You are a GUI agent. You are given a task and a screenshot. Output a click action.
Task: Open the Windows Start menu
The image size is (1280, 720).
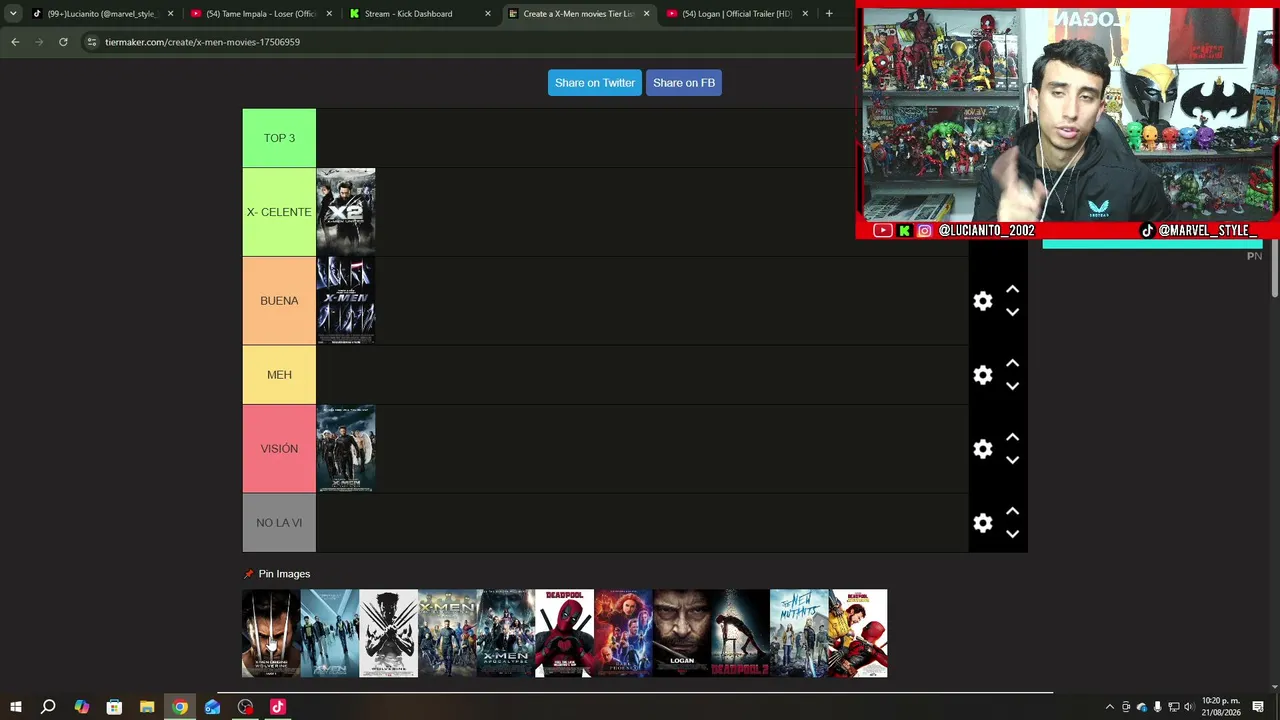tap(16, 707)
